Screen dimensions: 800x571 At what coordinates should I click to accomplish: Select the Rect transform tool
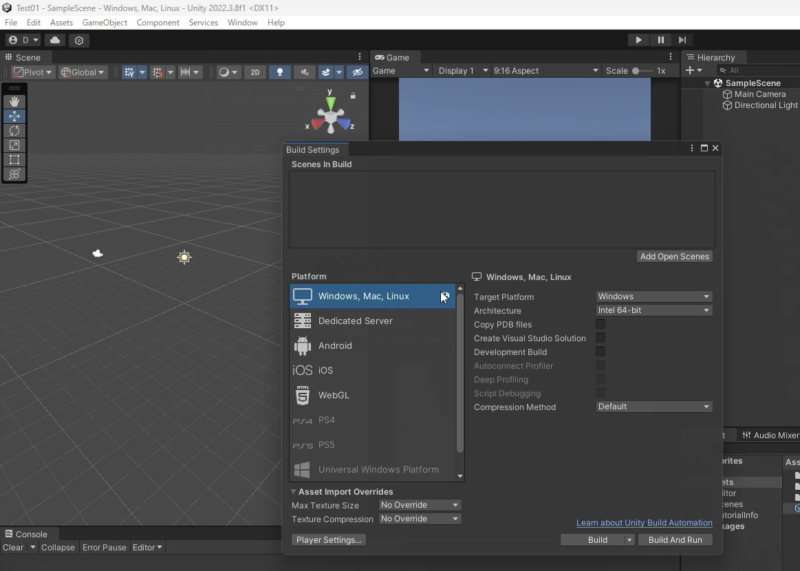point(14,160)
